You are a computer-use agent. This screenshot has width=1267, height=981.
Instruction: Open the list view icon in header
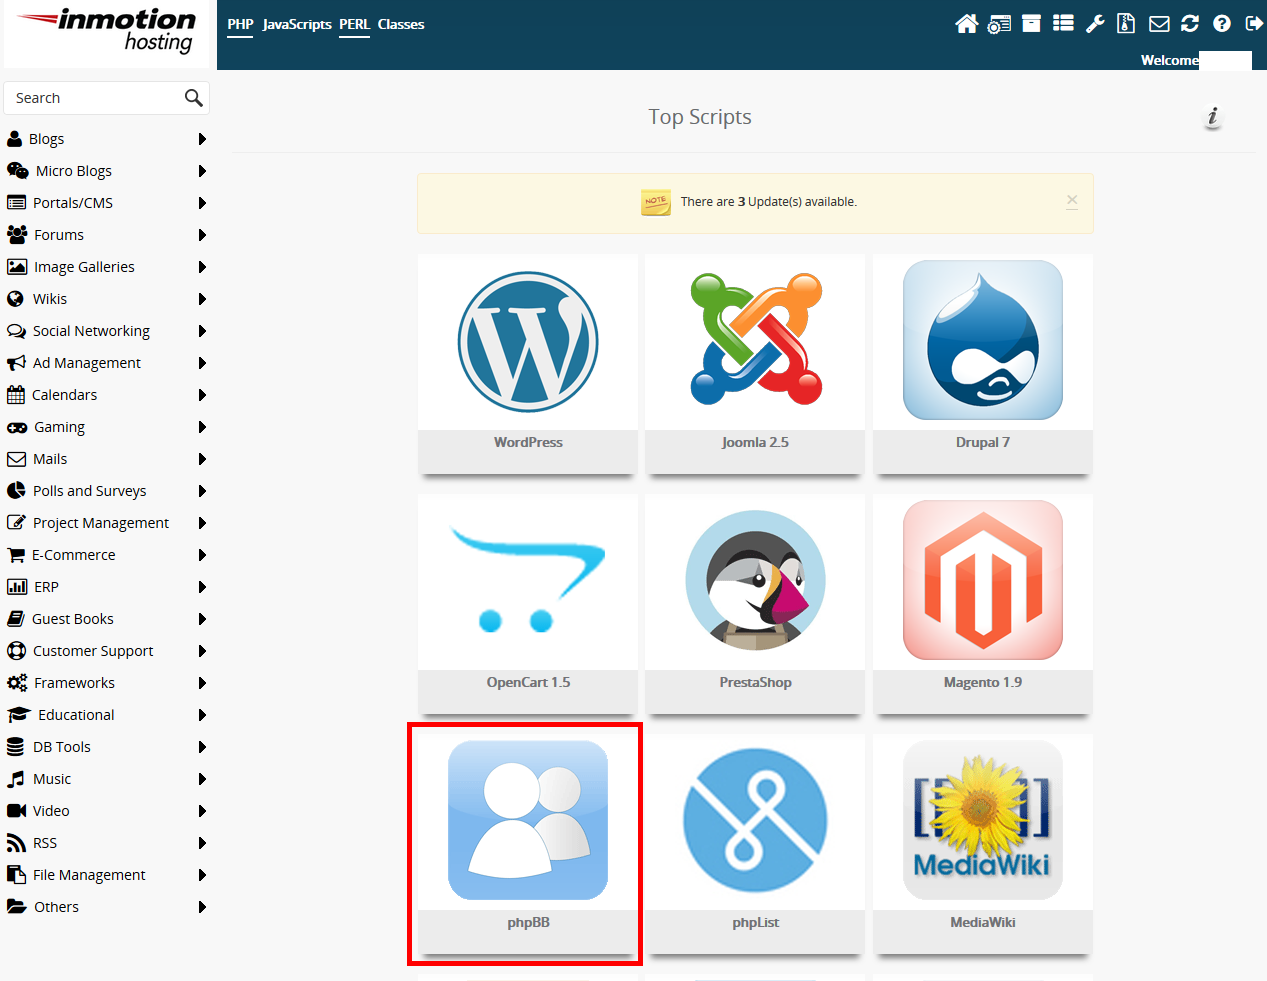1063,24
